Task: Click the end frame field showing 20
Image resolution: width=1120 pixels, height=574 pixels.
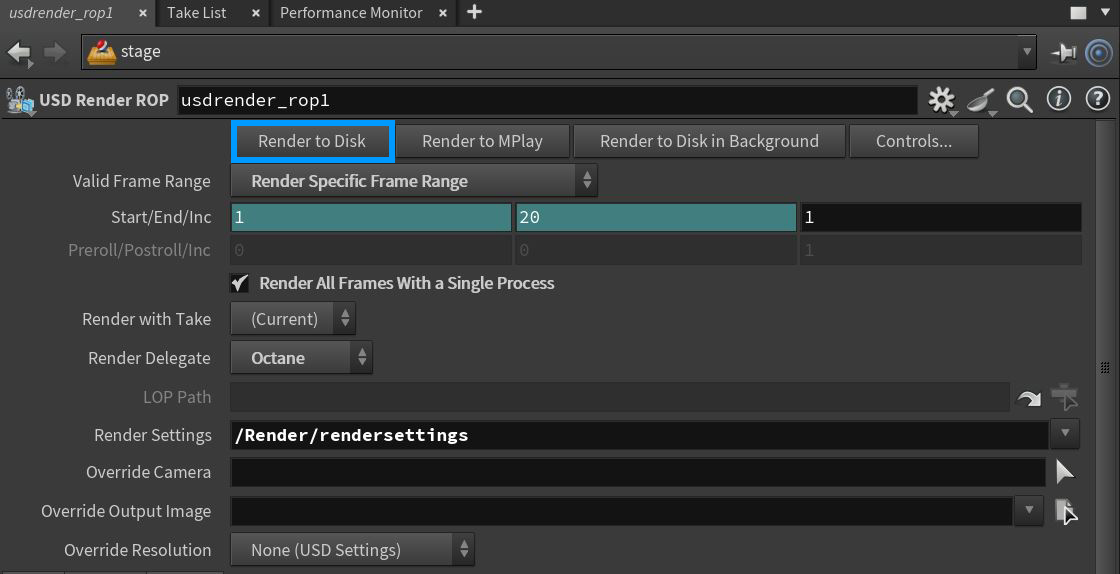Action: click(655, 217)
